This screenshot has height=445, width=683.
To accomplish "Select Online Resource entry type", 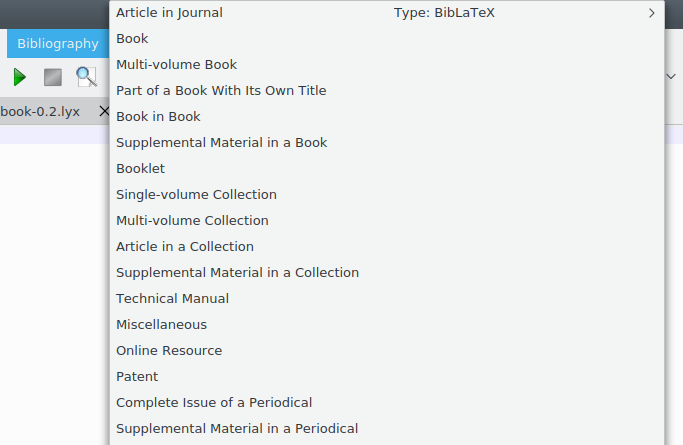I will [x=169, y=351].
